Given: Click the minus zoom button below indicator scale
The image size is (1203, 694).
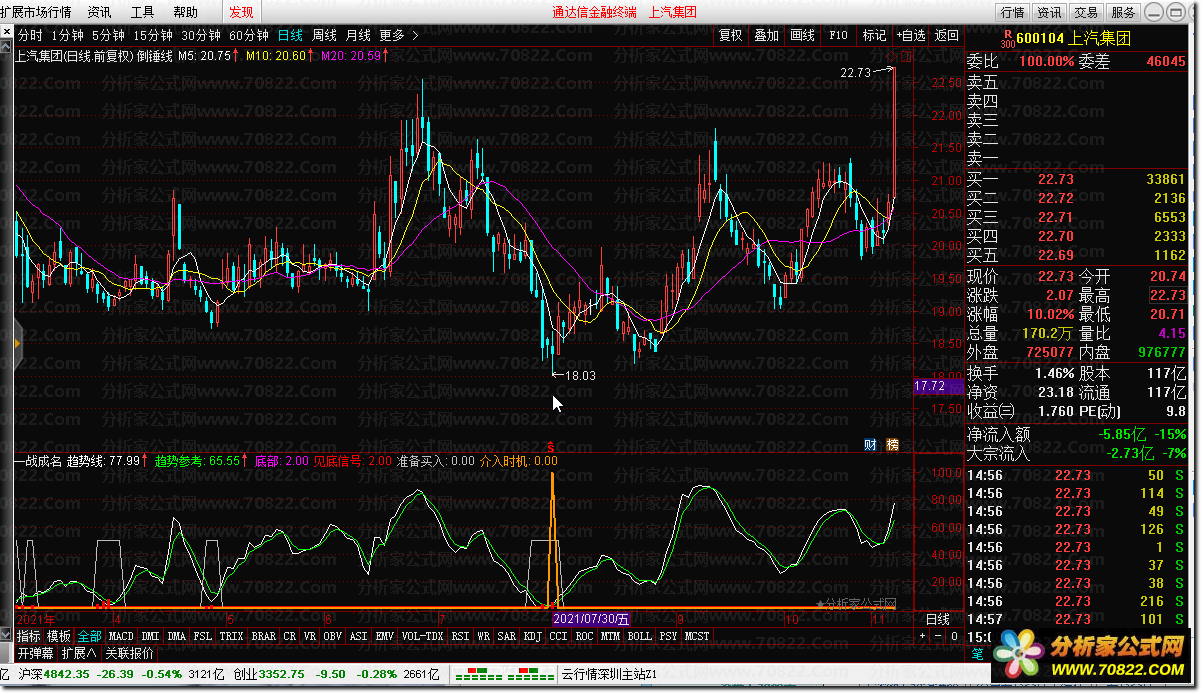Looking at the screenshot, I should click(x=937, y=636).
